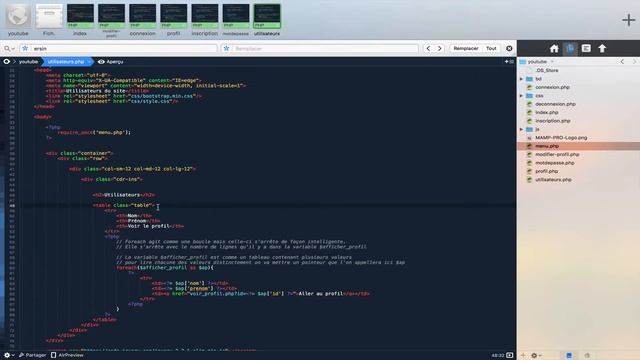The image size is (640, 360).
Task: Click the table class="table" code line
Action: (x=124, y=205)
